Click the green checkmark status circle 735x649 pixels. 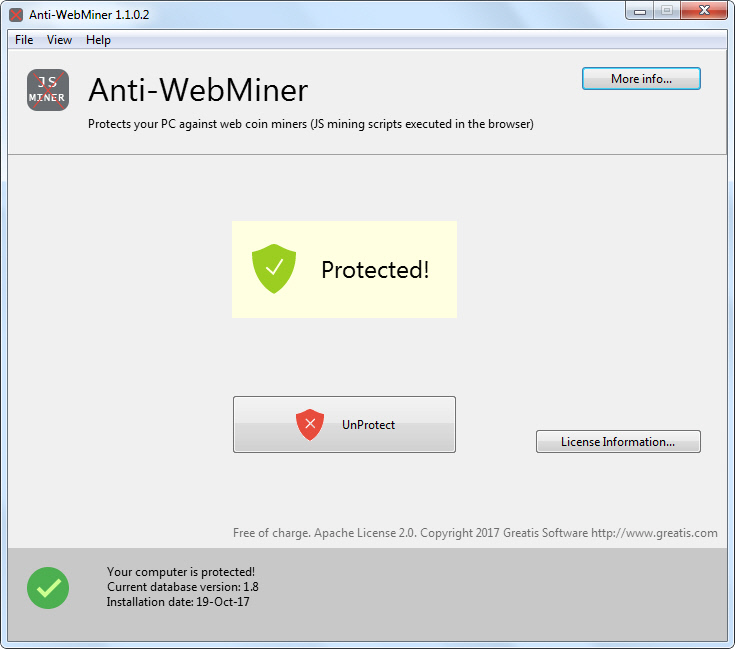(x=48, y=588)
